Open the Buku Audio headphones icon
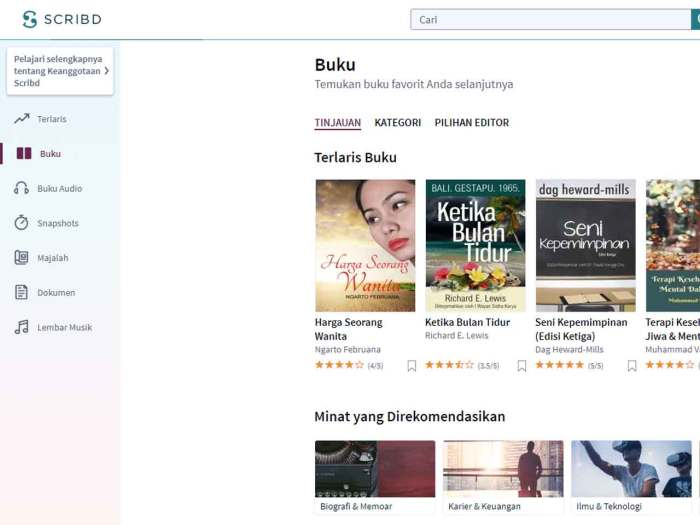 [x=21, y=188]
